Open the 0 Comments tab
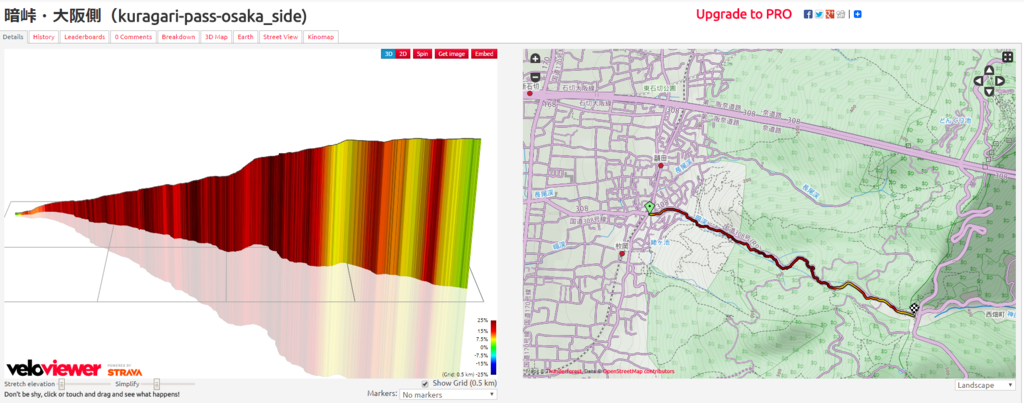Viewport: 1024px width, 403px height. pyautogui.click(x=133, y=37)
